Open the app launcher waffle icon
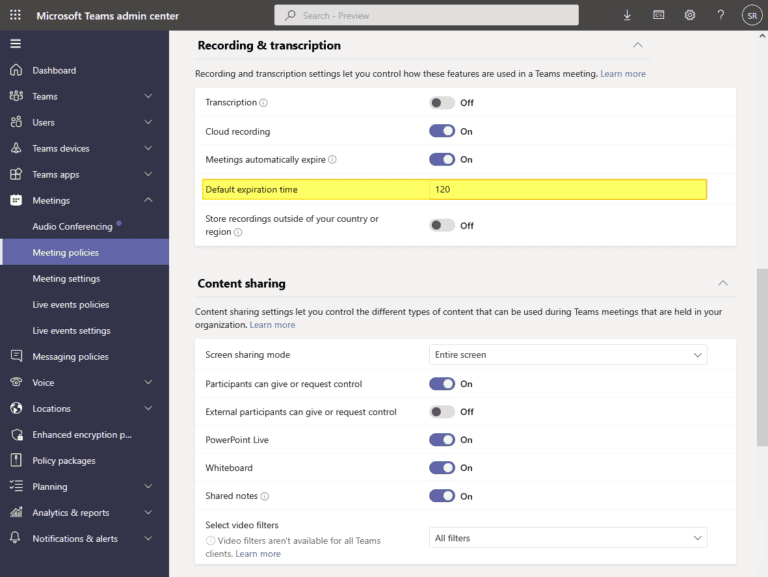 [15, 15]
